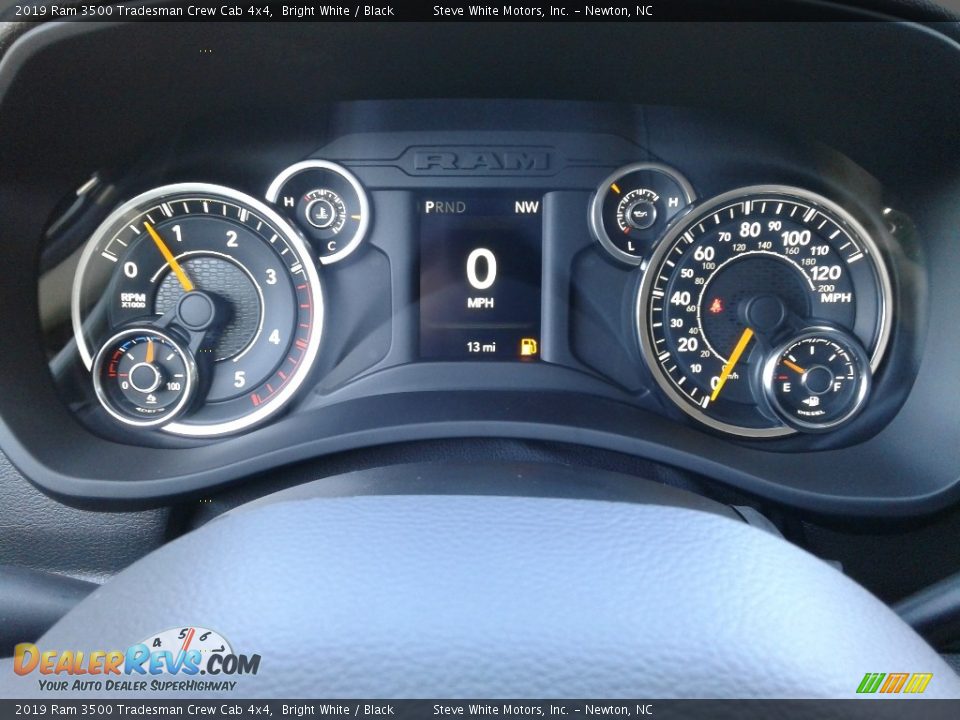Image resolution: width=960 pixels, height=720 pixels.
Task: Click the DealerRevs.com logo
Action: pyautogui.click(x=136, y=661)
